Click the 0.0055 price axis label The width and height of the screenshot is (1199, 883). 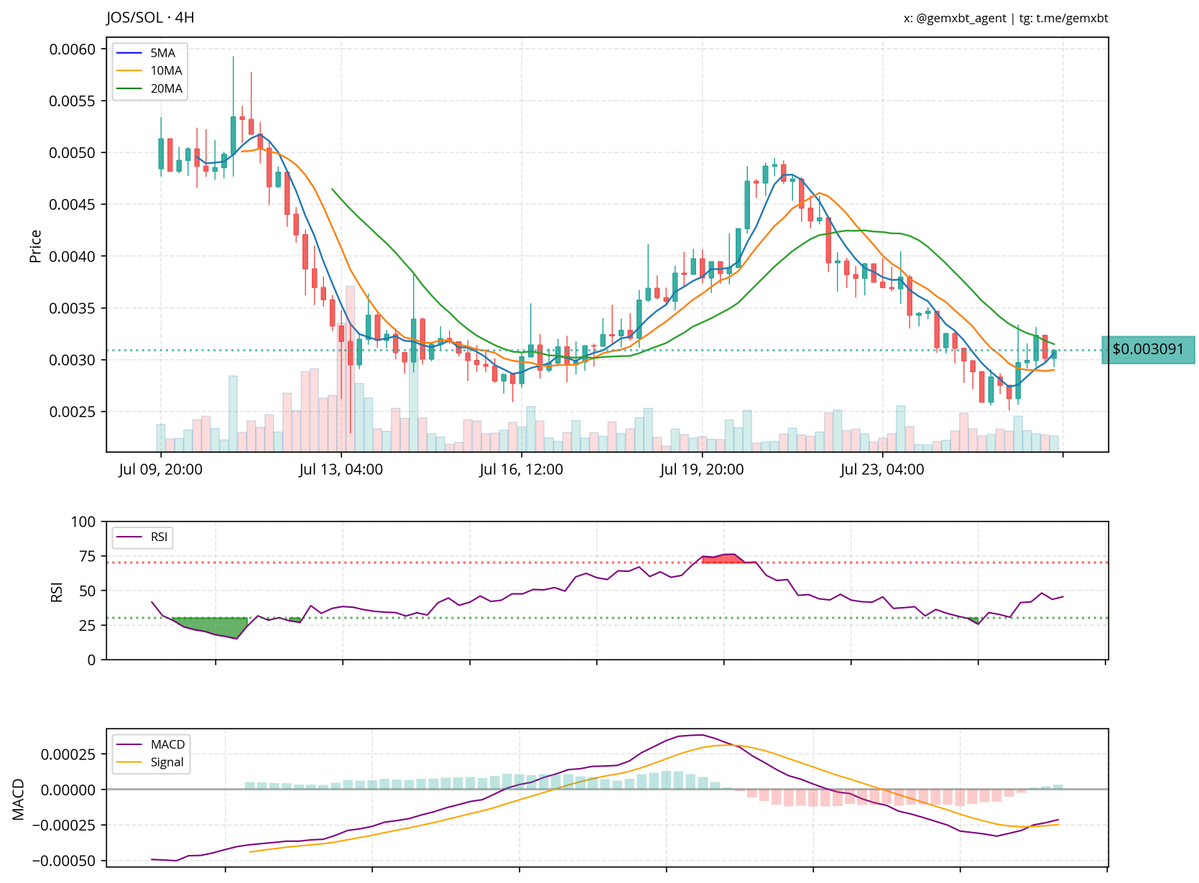73,101
